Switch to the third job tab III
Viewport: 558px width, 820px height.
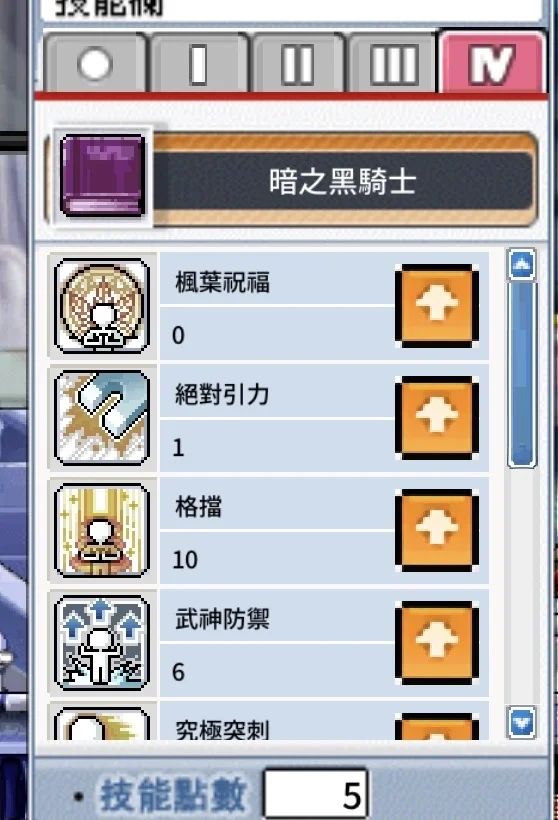coord(393,64)
